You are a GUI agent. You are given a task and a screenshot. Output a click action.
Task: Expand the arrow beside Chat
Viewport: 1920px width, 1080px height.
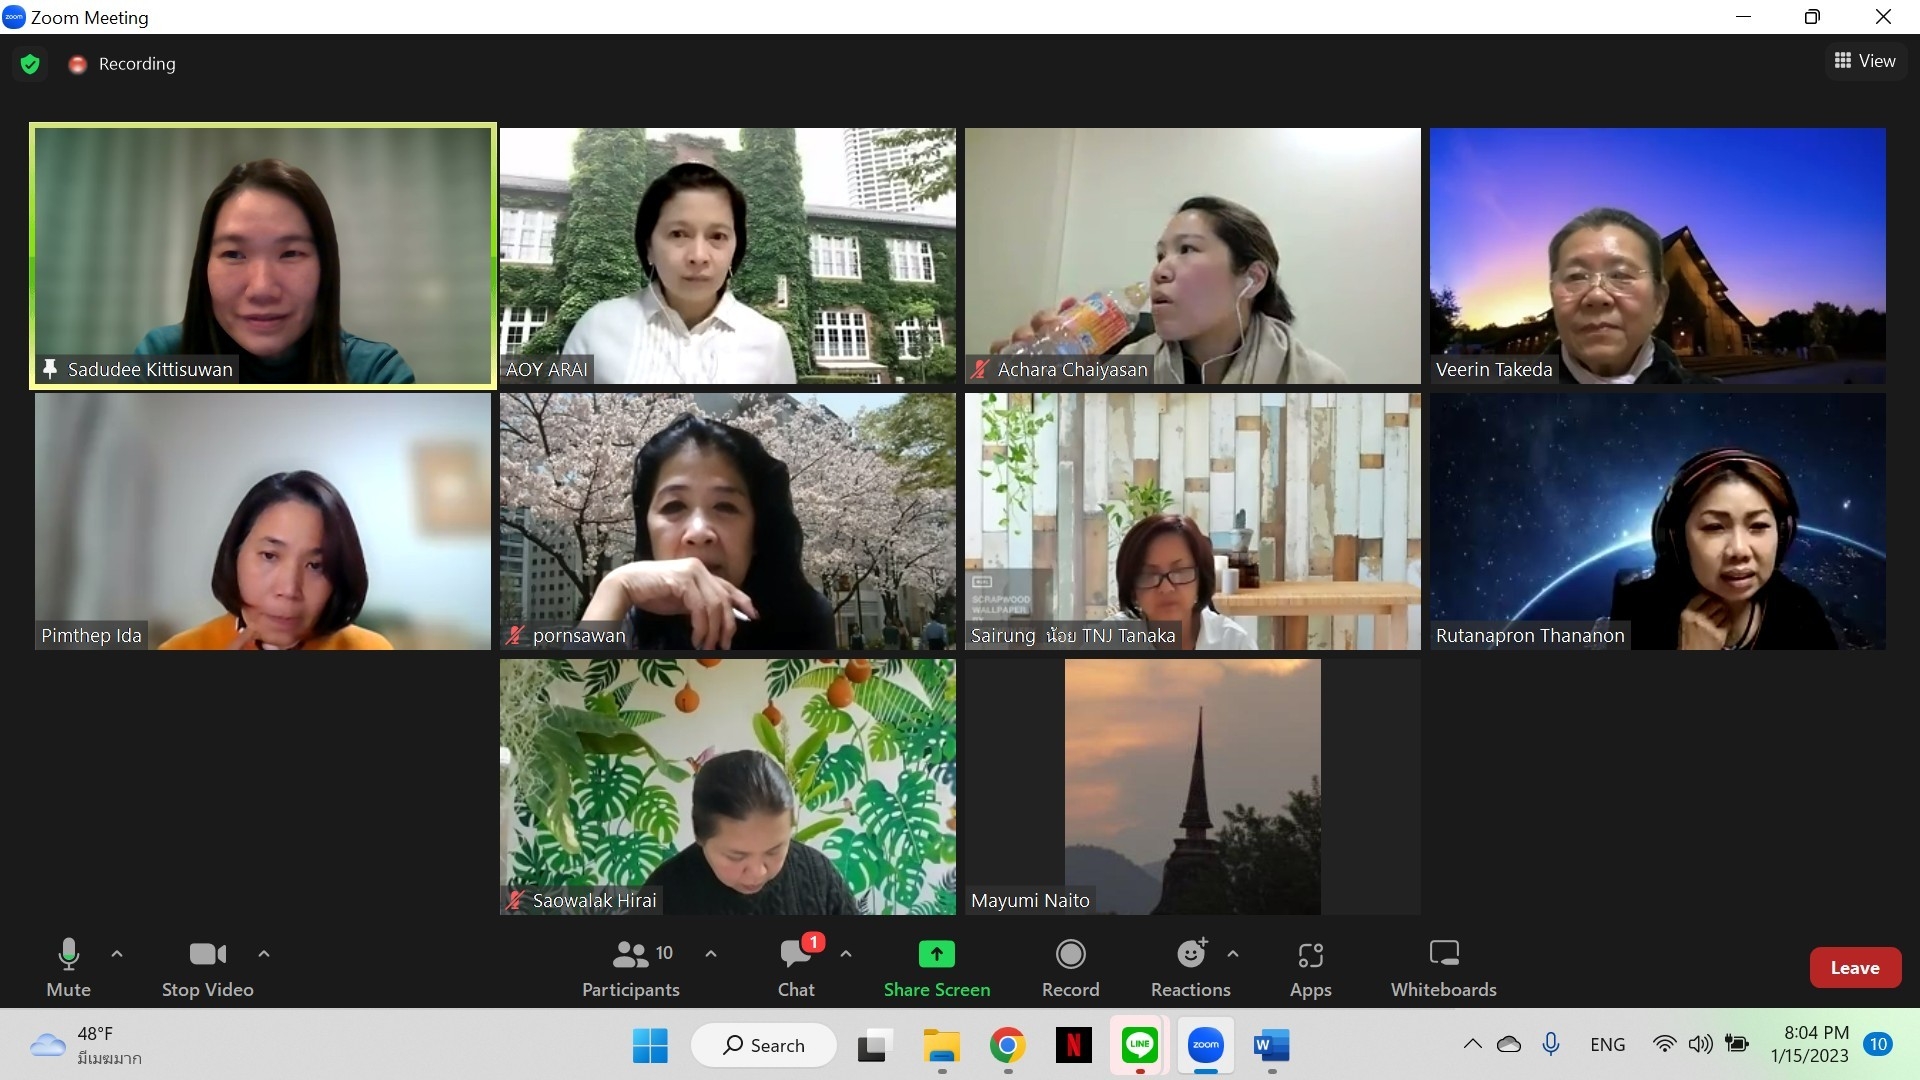point(846,954)
